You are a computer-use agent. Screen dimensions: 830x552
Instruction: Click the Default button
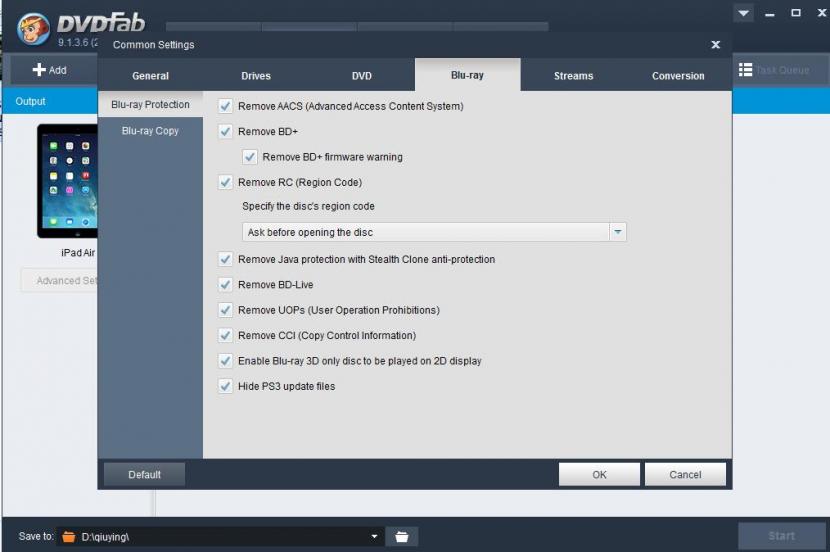coord(144,475)
